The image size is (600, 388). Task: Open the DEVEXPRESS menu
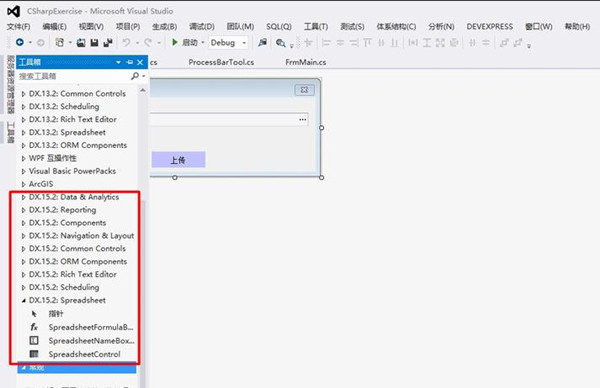coord(489,26)
